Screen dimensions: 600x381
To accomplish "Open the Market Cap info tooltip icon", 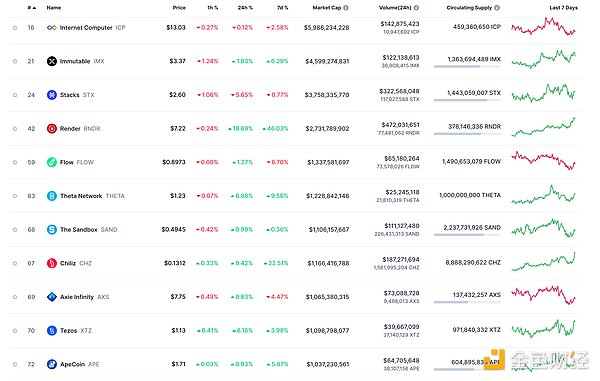I will (346, 8).
